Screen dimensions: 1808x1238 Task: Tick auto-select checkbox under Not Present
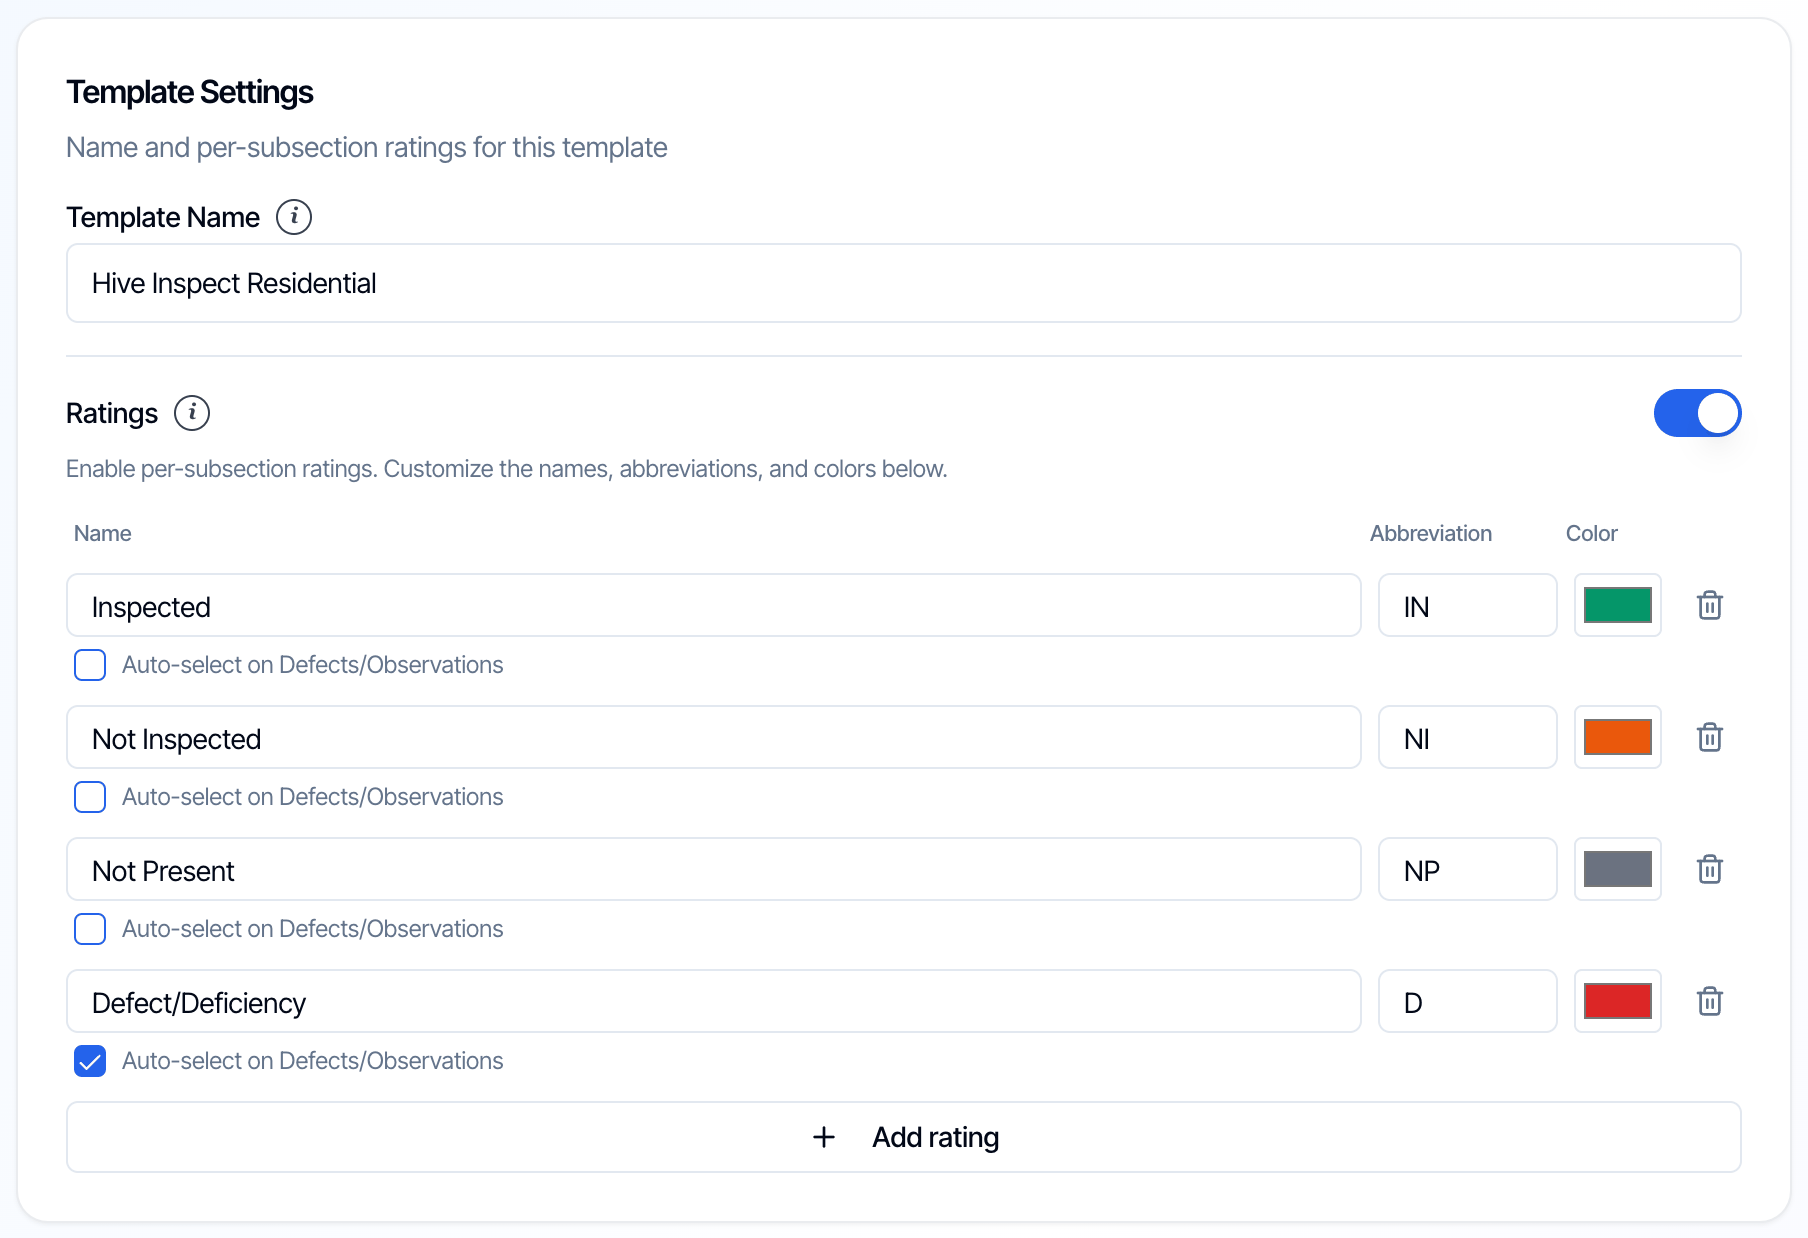point(90,929)
